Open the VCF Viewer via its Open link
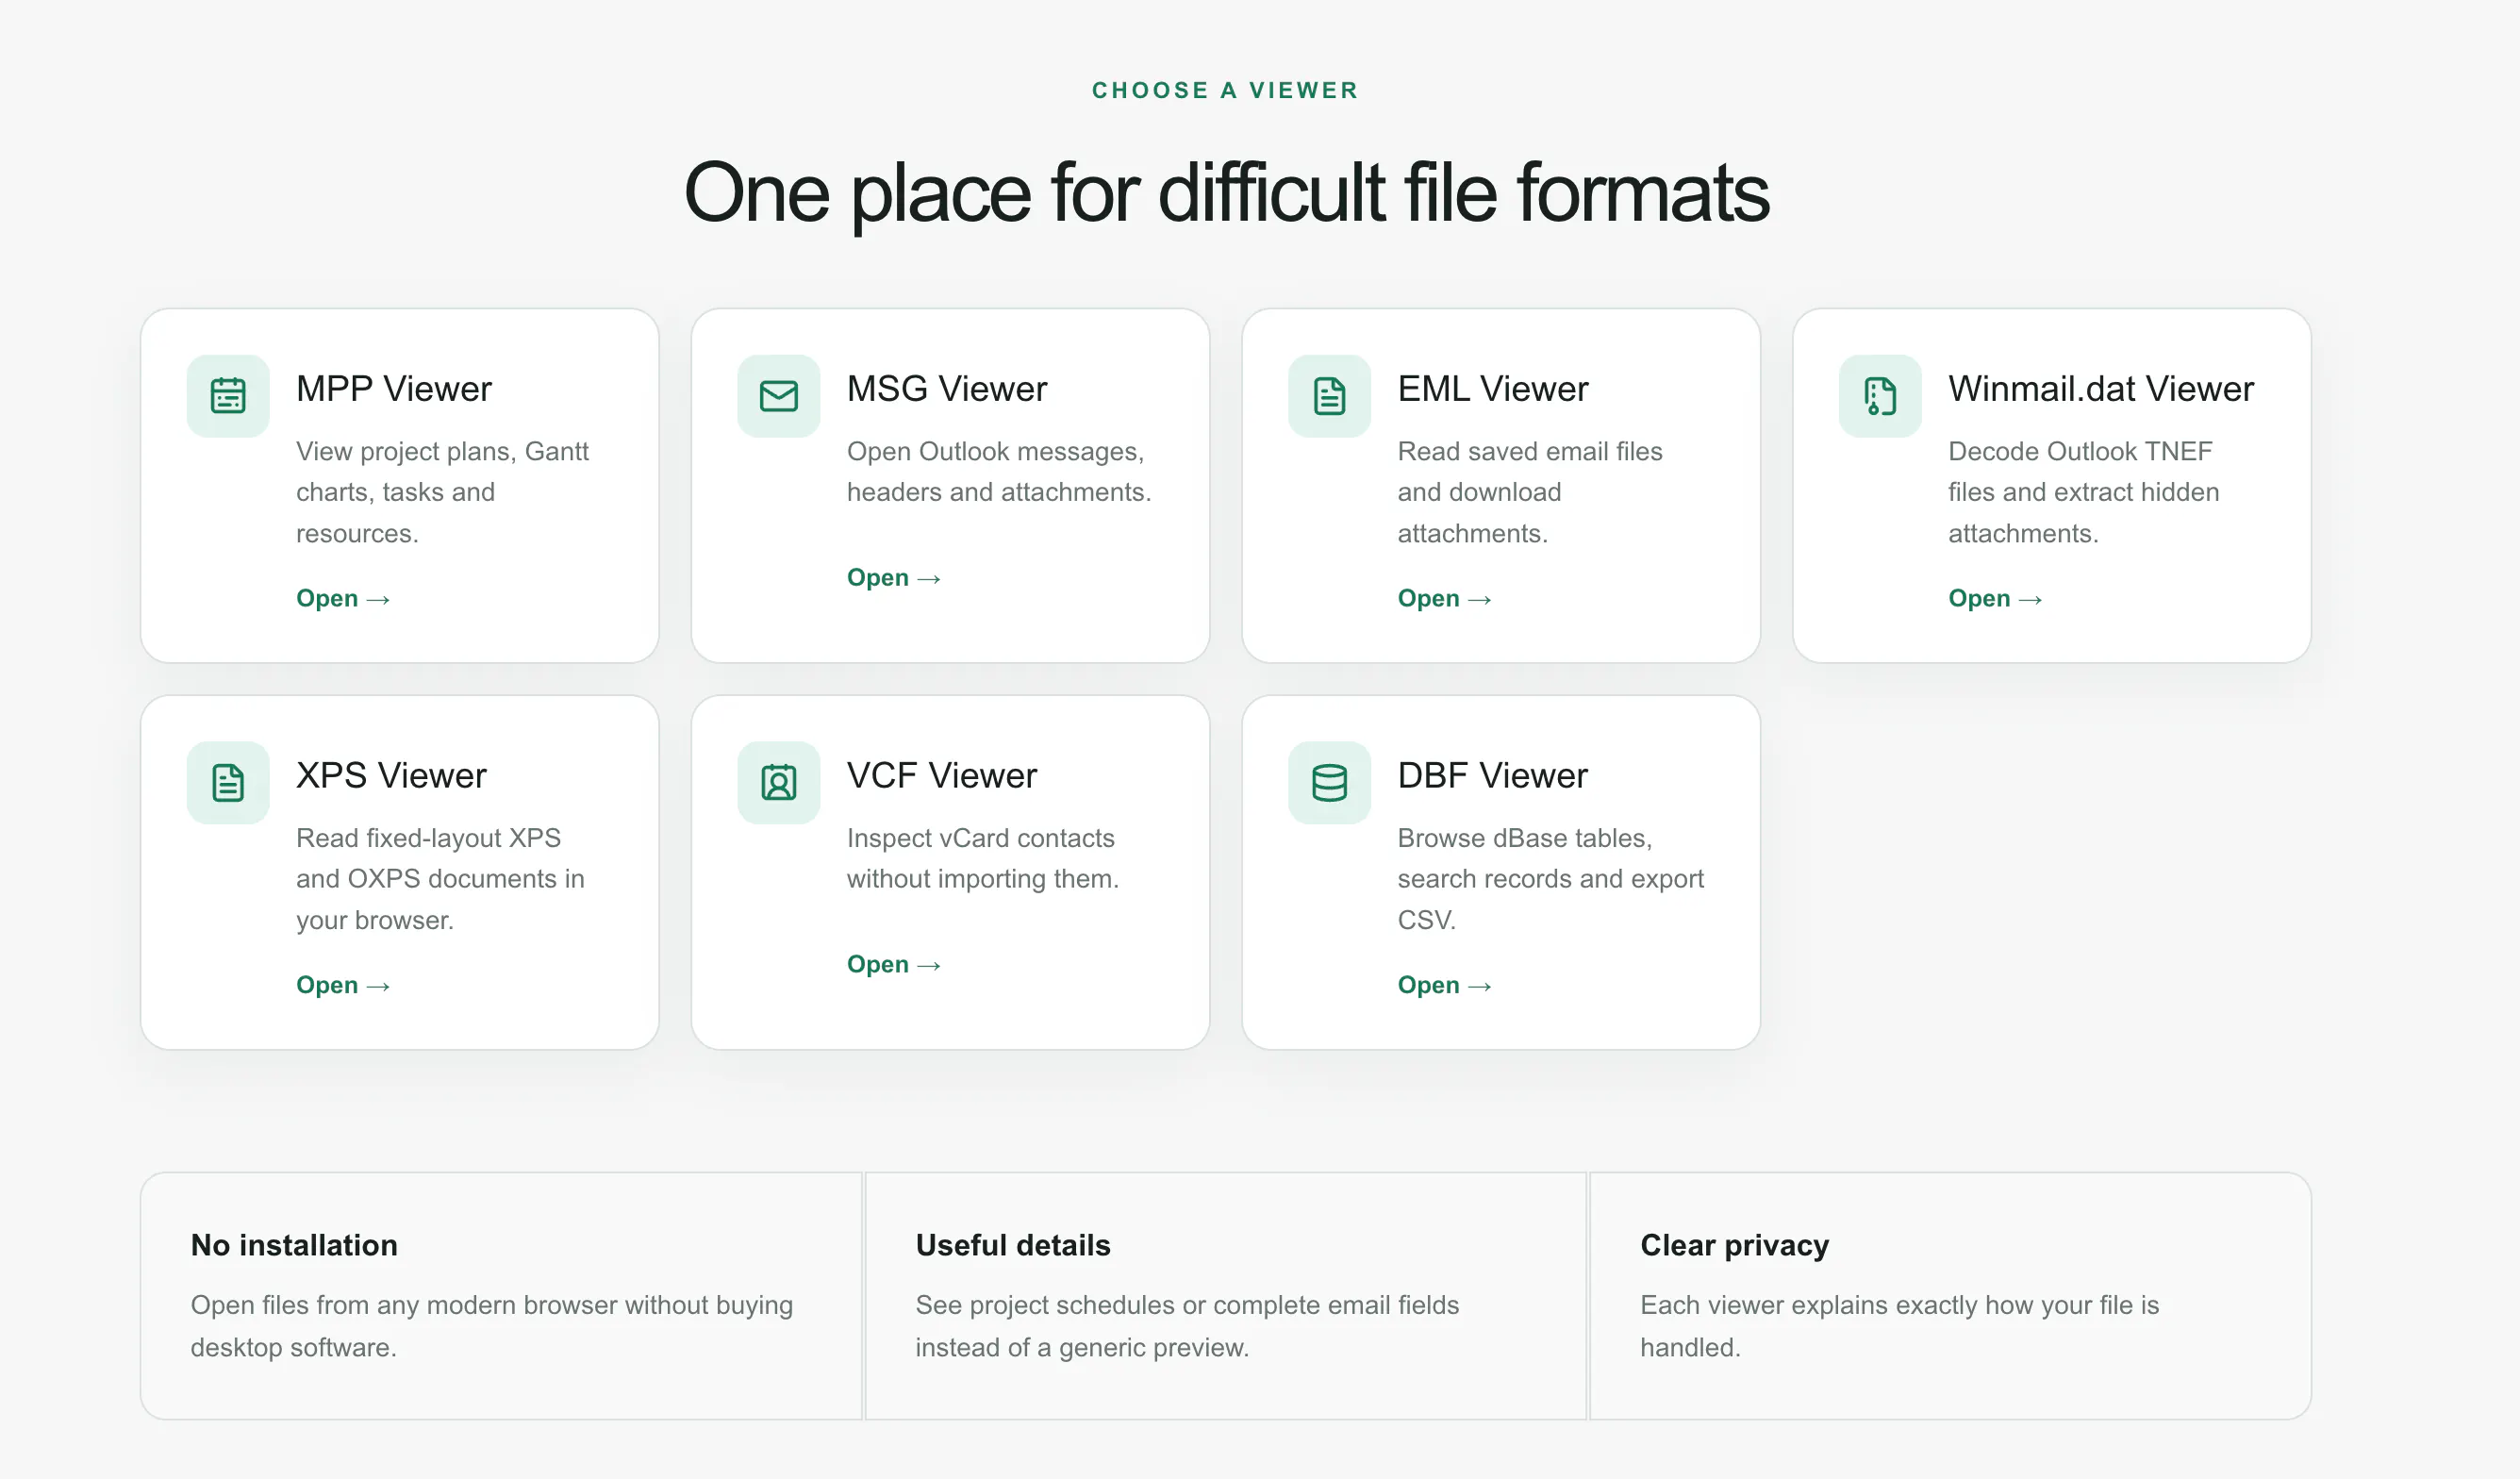Image resolution: width=2520 pixels, height=1479 pixels. pyautogui.click(x=894, y=964)
